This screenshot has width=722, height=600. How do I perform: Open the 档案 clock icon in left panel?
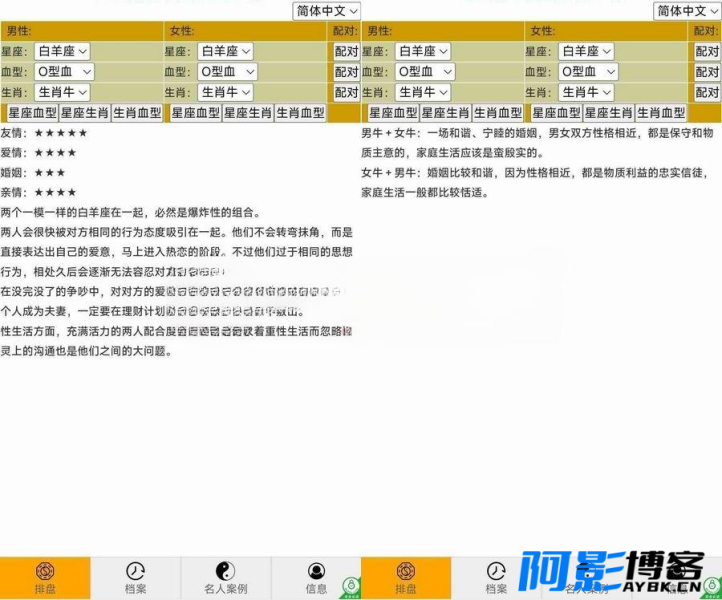coord(135,578)
